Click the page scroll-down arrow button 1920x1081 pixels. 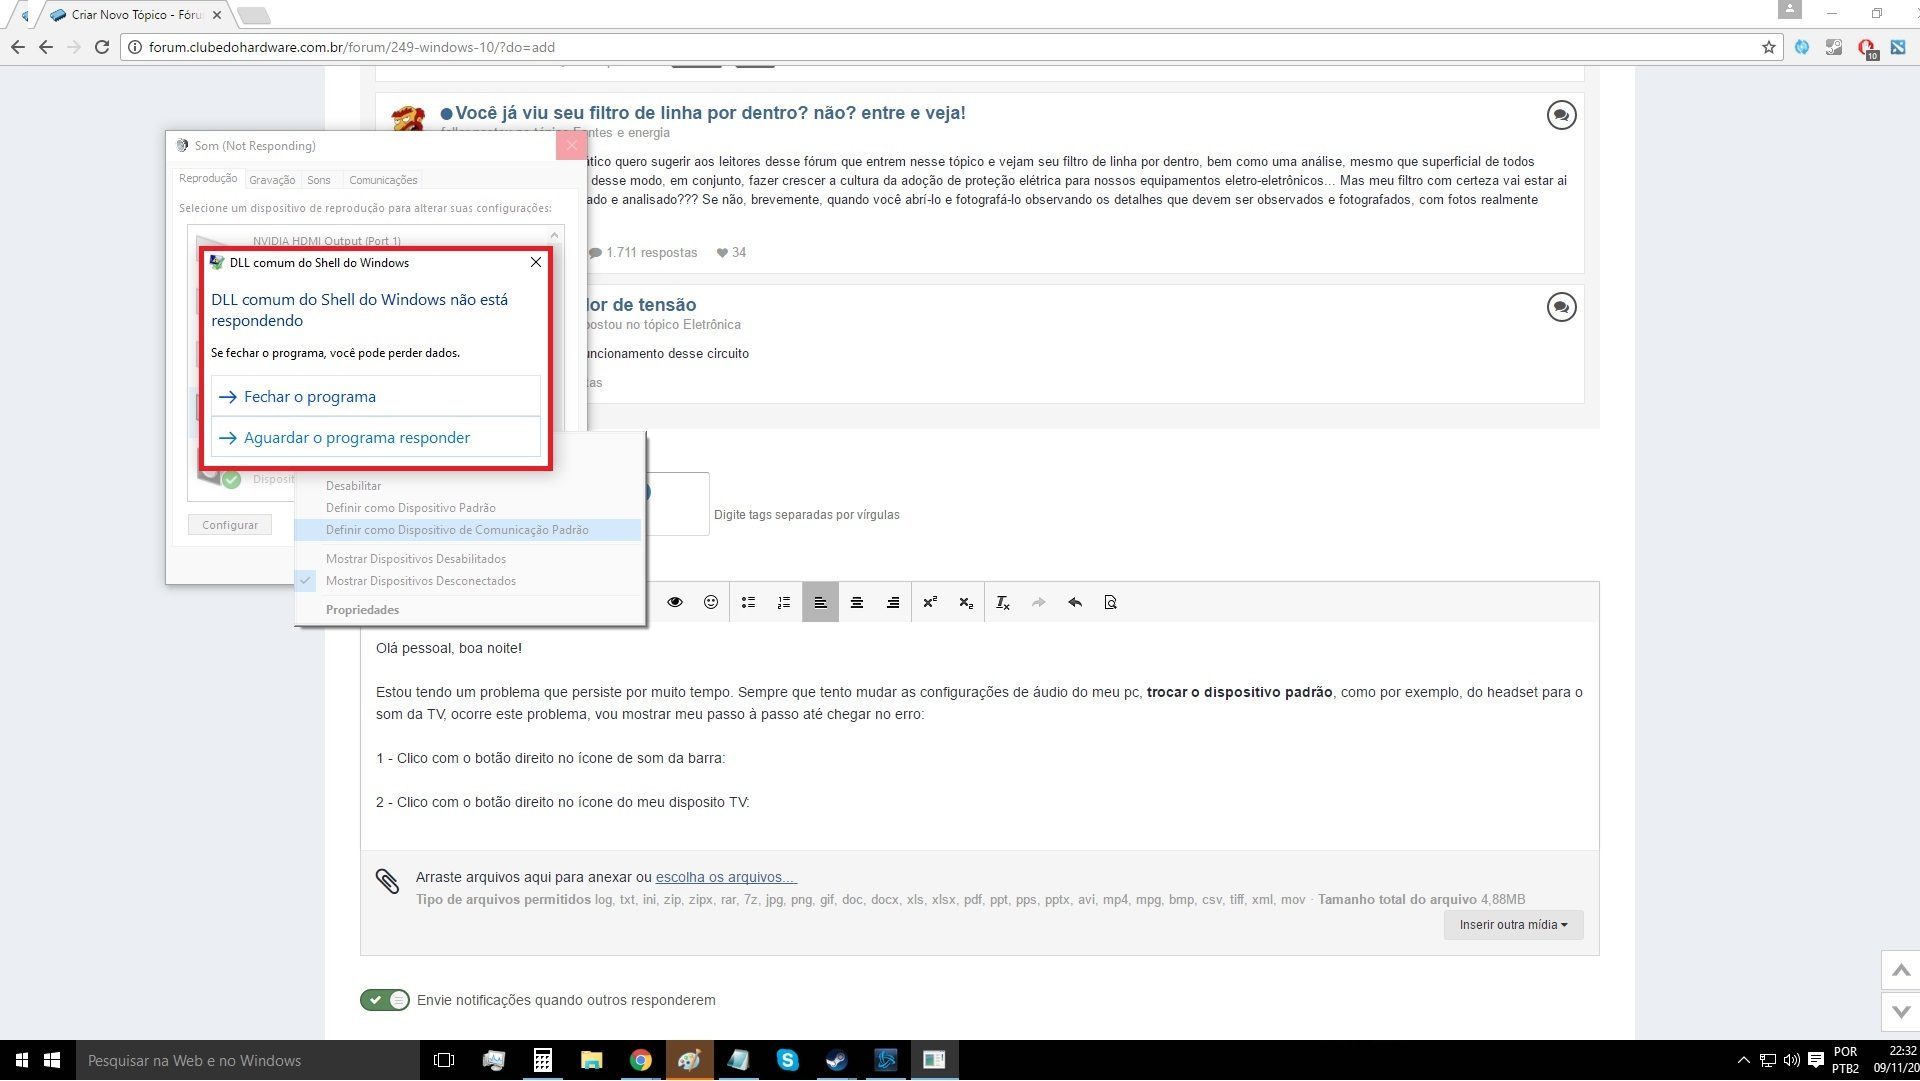[x=1901, y=1012]
